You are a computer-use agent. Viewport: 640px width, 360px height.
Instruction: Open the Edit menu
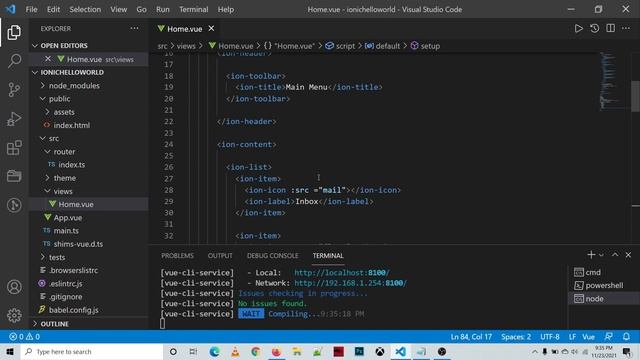pyautogui.click(x=53, y=9)
